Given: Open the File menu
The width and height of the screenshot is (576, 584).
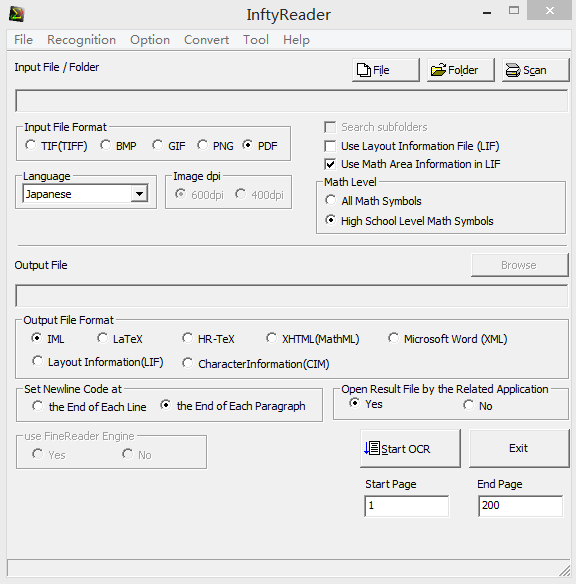Looking at the screenshot, I should tap(23, 39).
